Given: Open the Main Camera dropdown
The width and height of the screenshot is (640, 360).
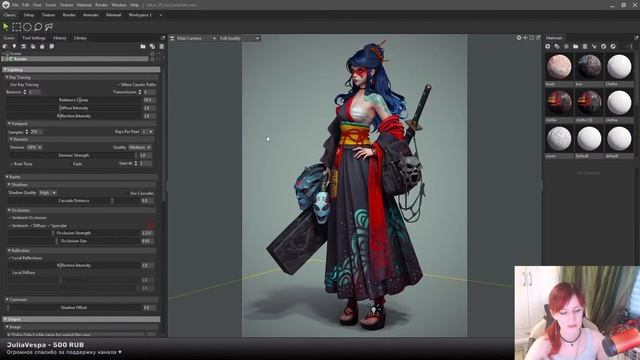Looking at the screenshot, I should click(196, 38).
